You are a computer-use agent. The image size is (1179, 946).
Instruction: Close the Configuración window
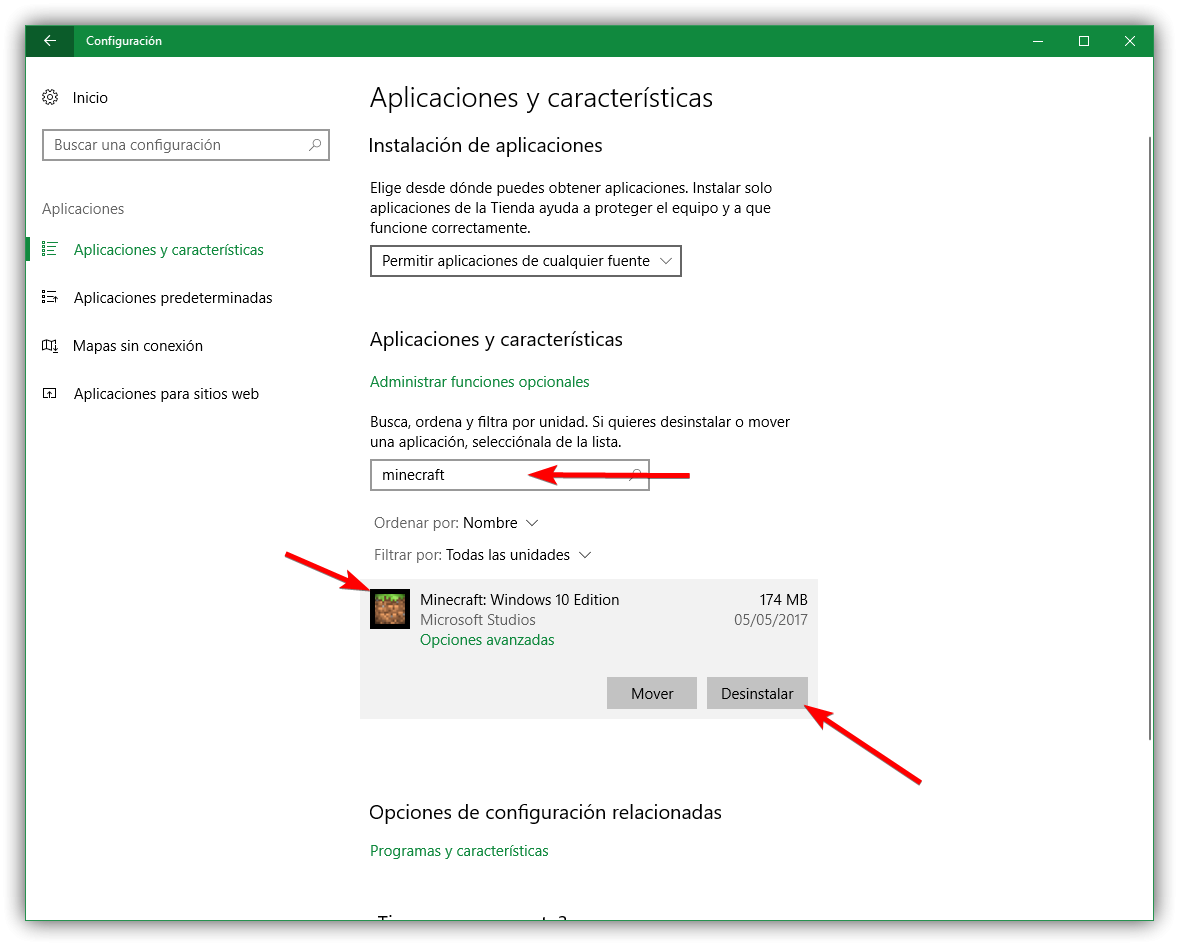[1129, 41]
